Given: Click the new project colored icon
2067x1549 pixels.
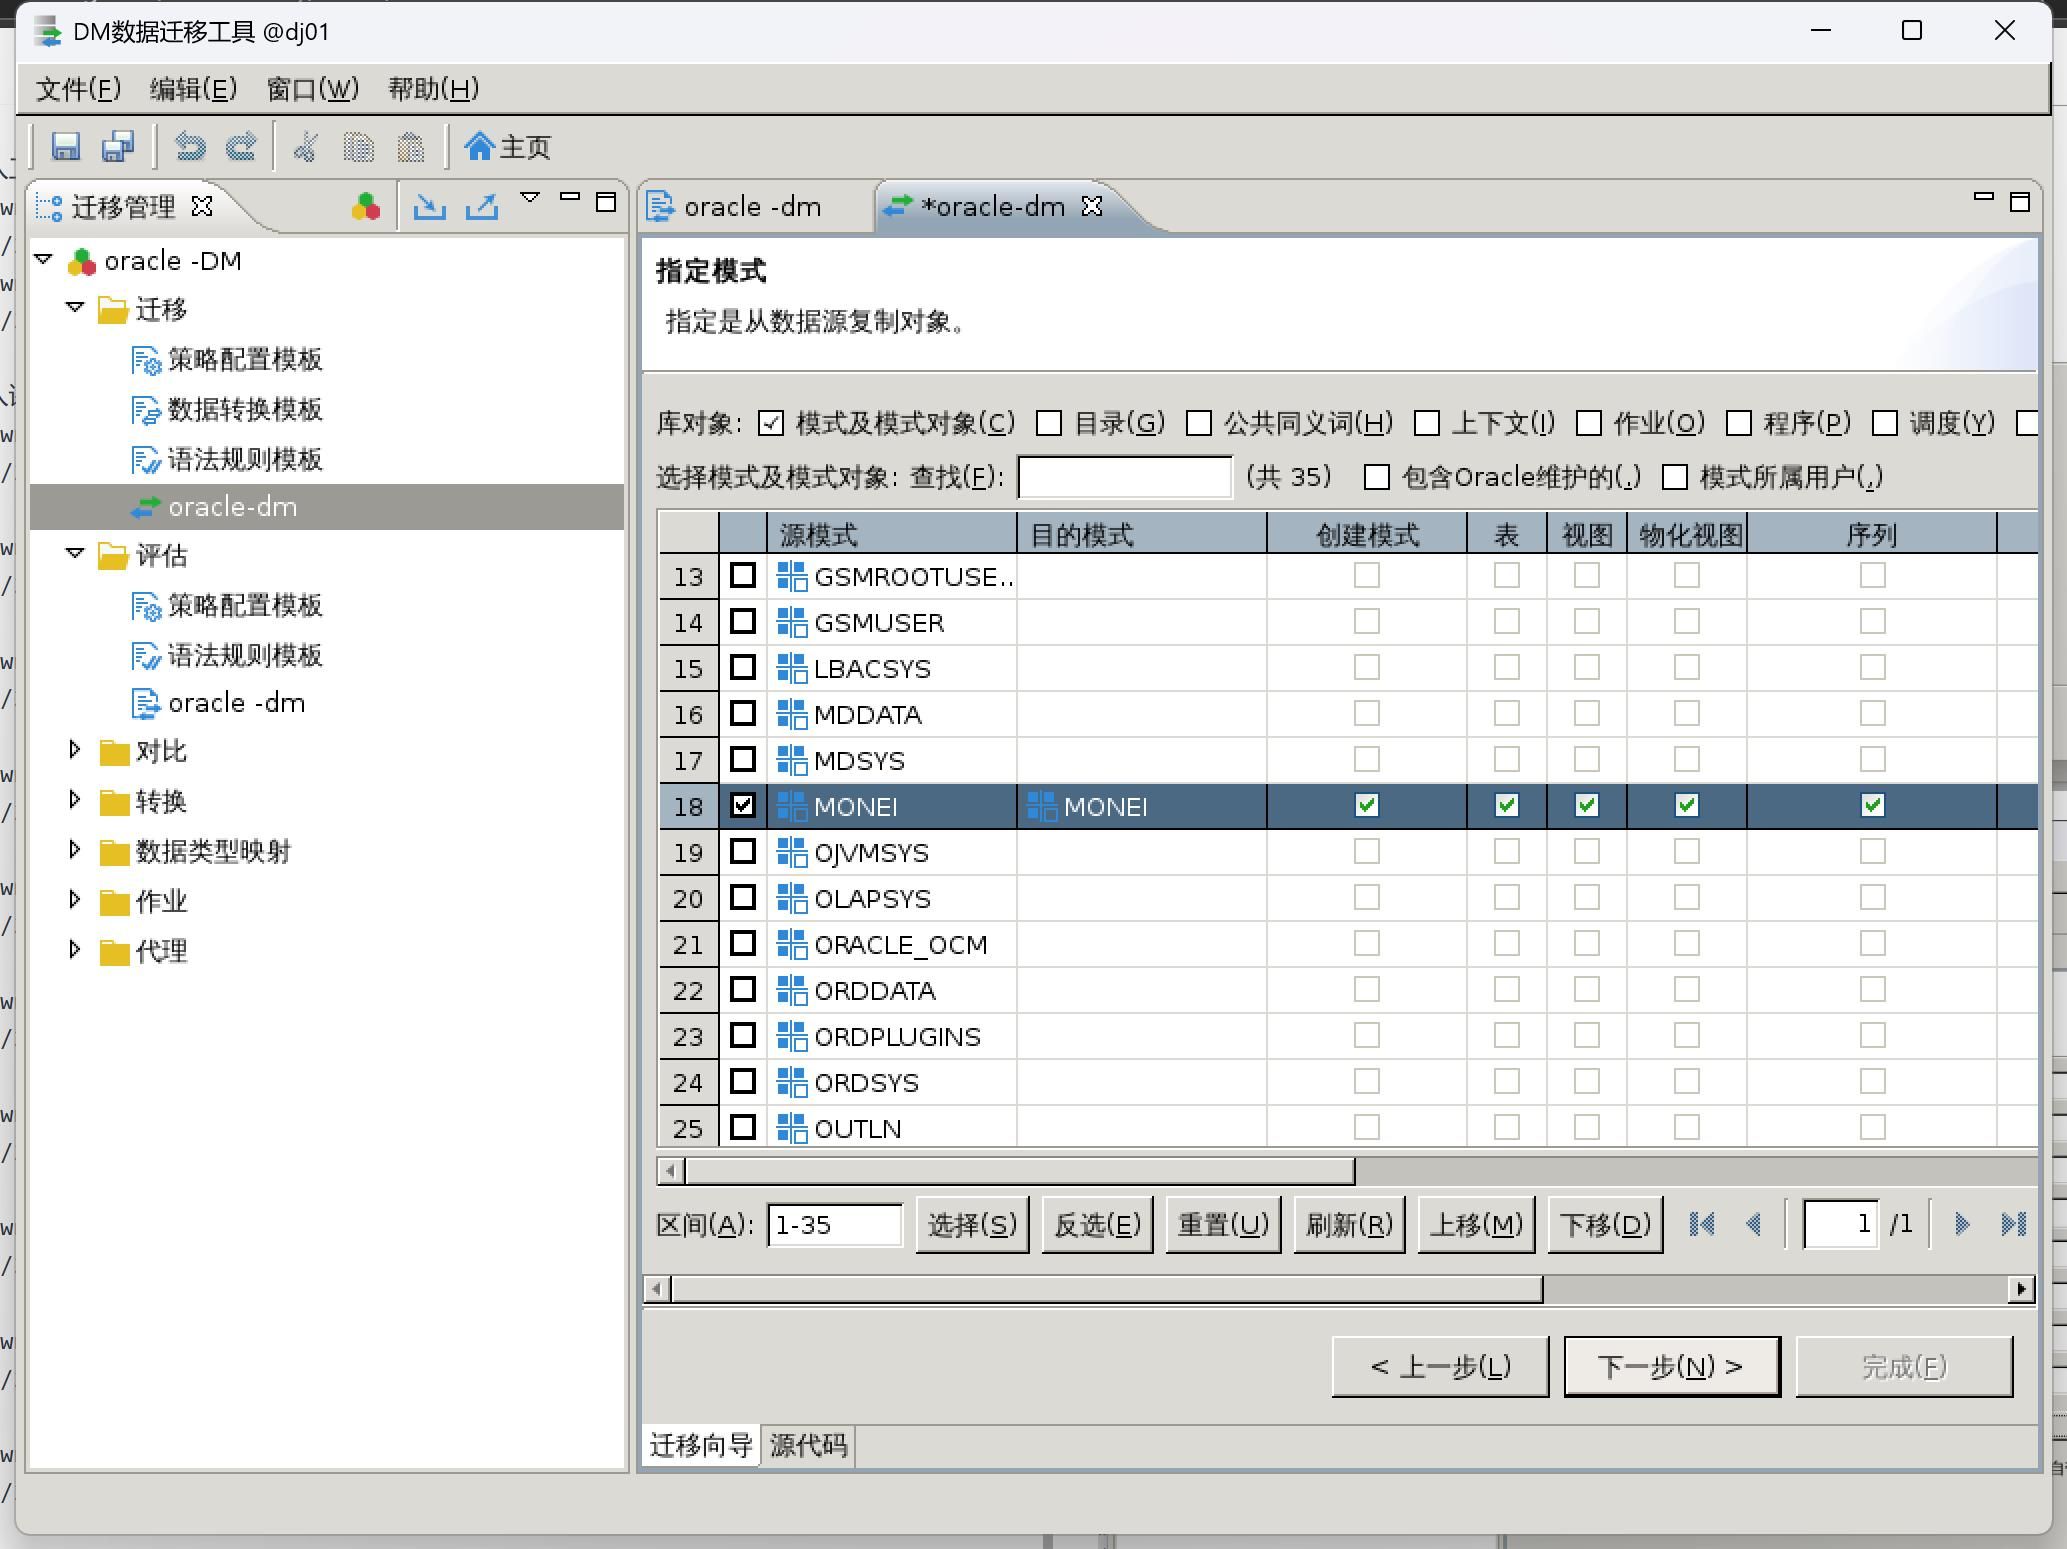Looking at the screenshot, I should click(366, 206).
